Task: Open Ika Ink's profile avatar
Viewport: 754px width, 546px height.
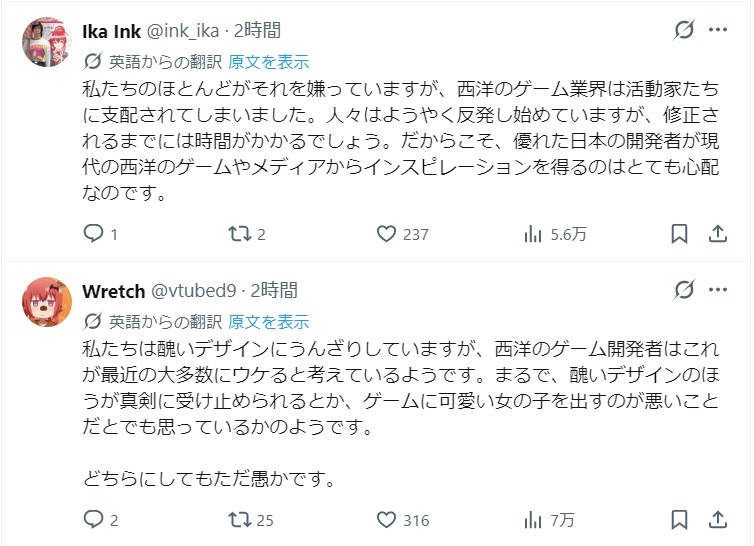Action: 47,42
